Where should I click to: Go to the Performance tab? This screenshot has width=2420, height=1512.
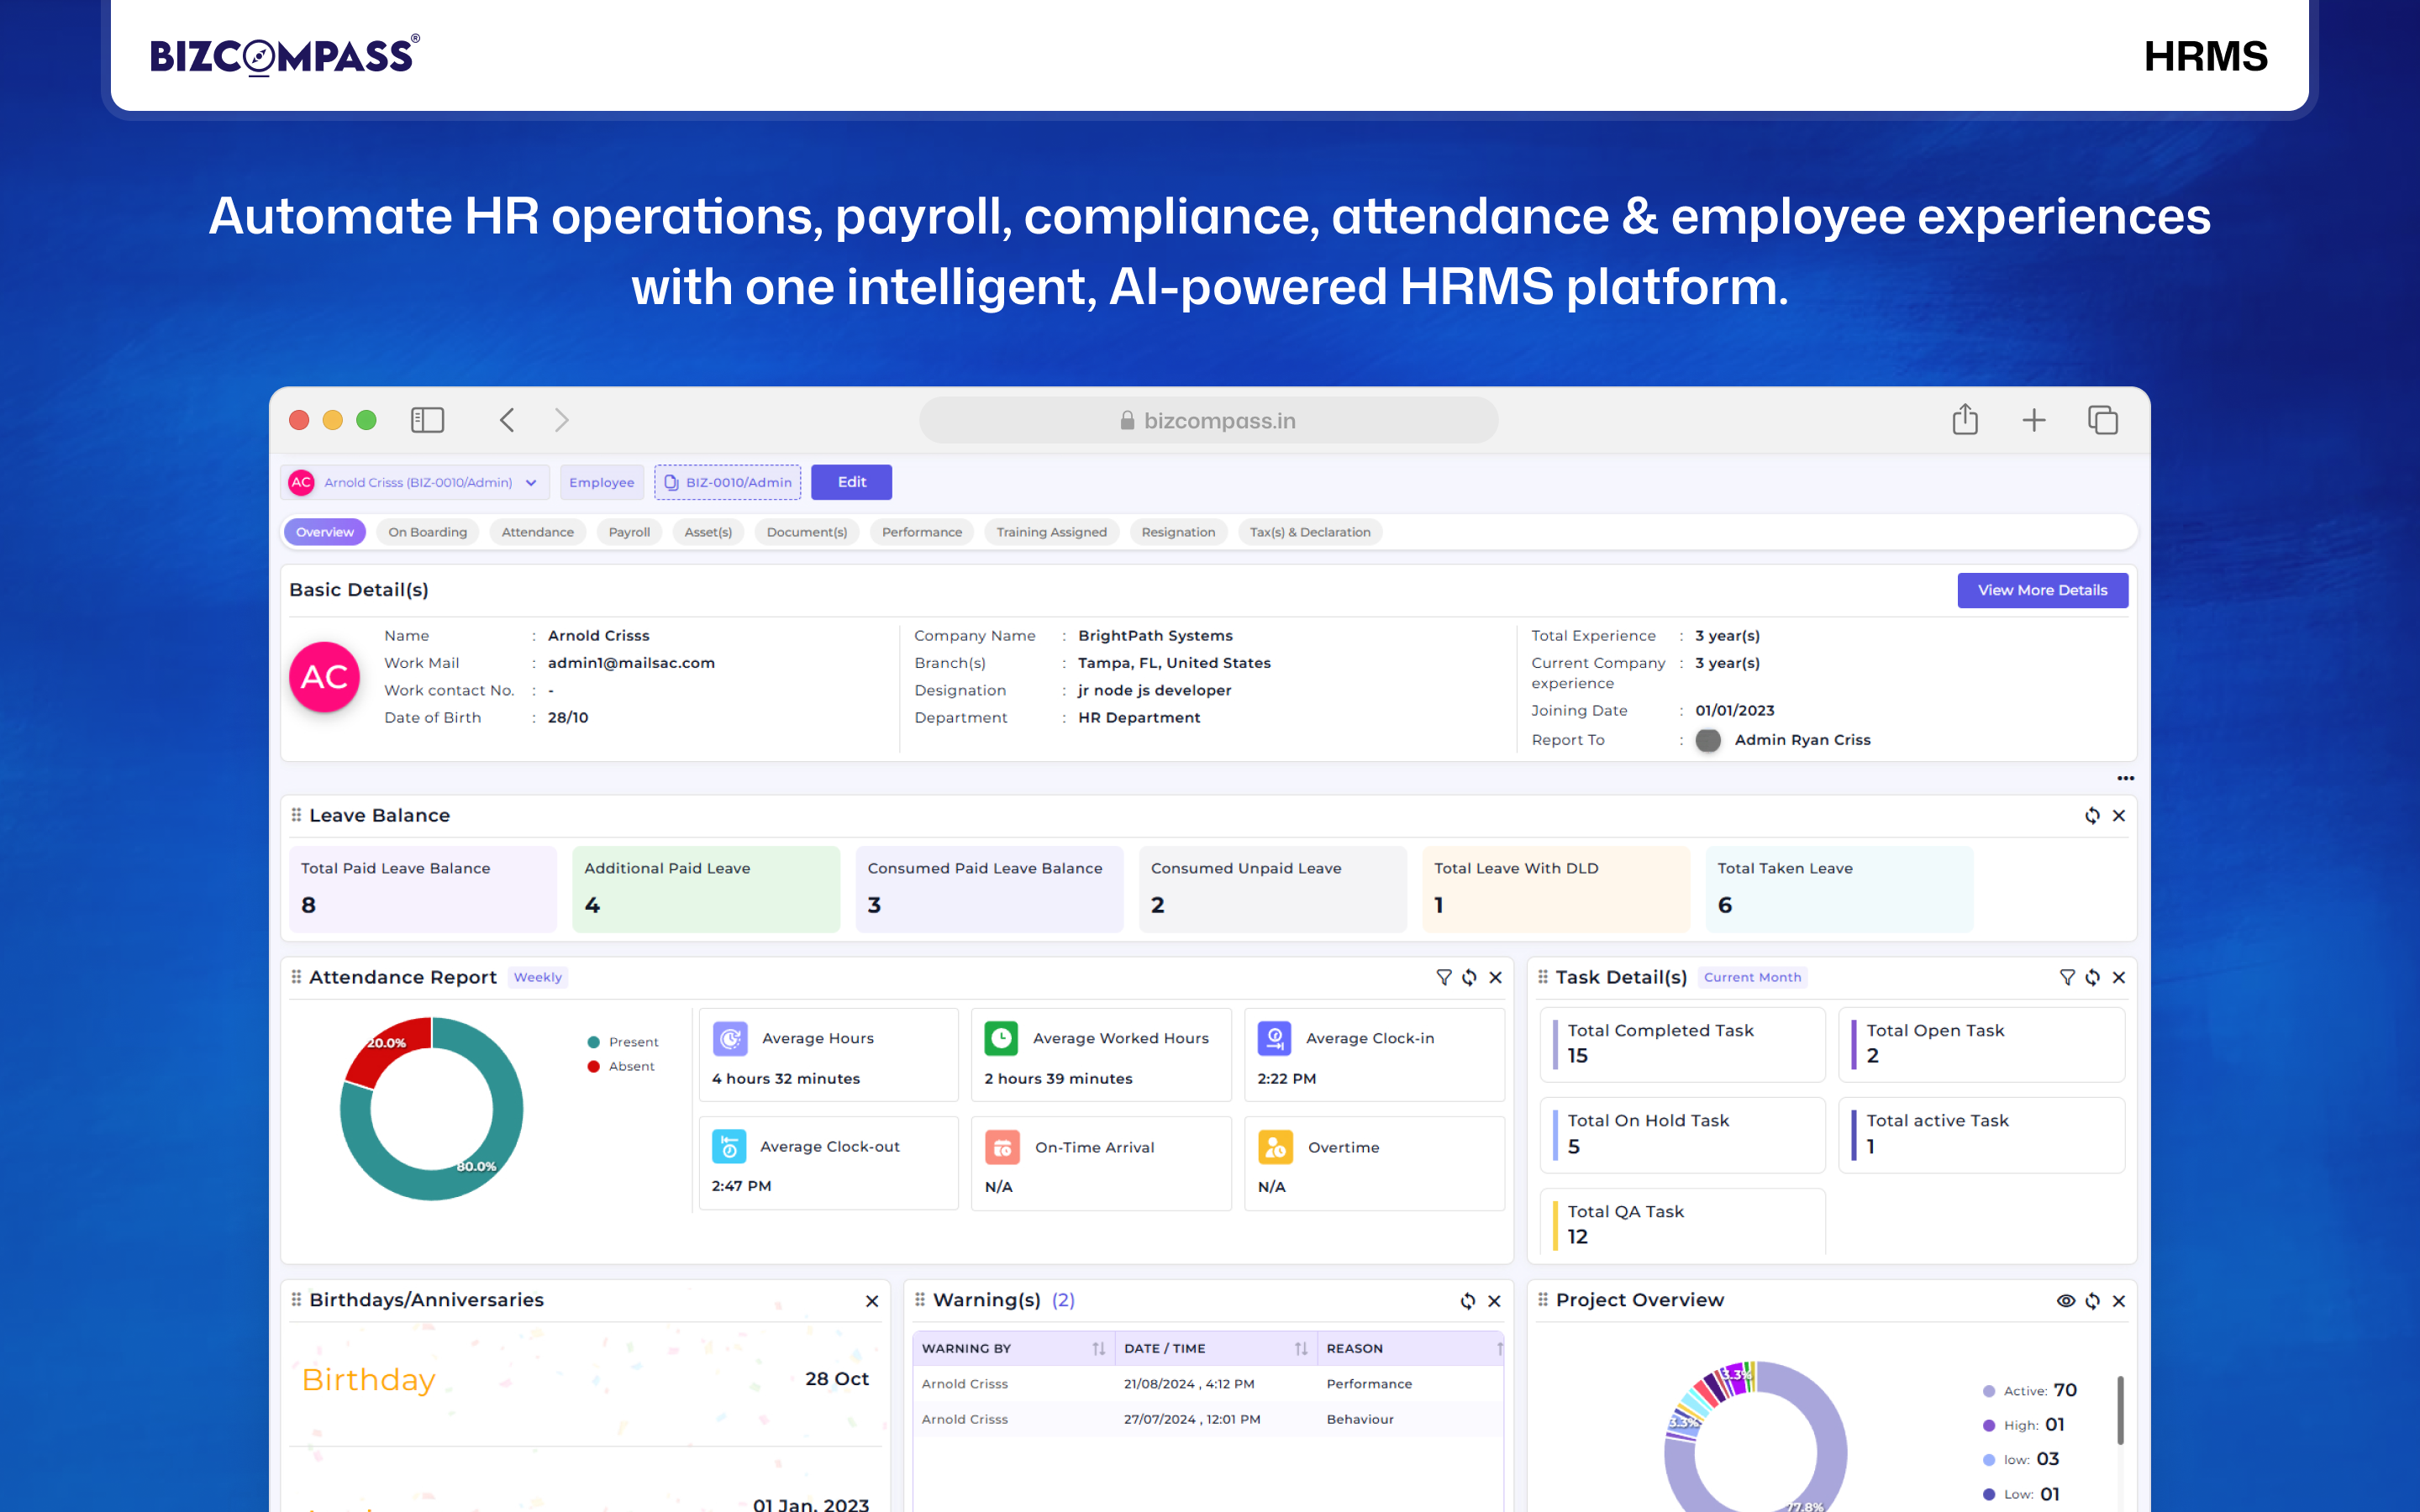click(x=922, y=532)
